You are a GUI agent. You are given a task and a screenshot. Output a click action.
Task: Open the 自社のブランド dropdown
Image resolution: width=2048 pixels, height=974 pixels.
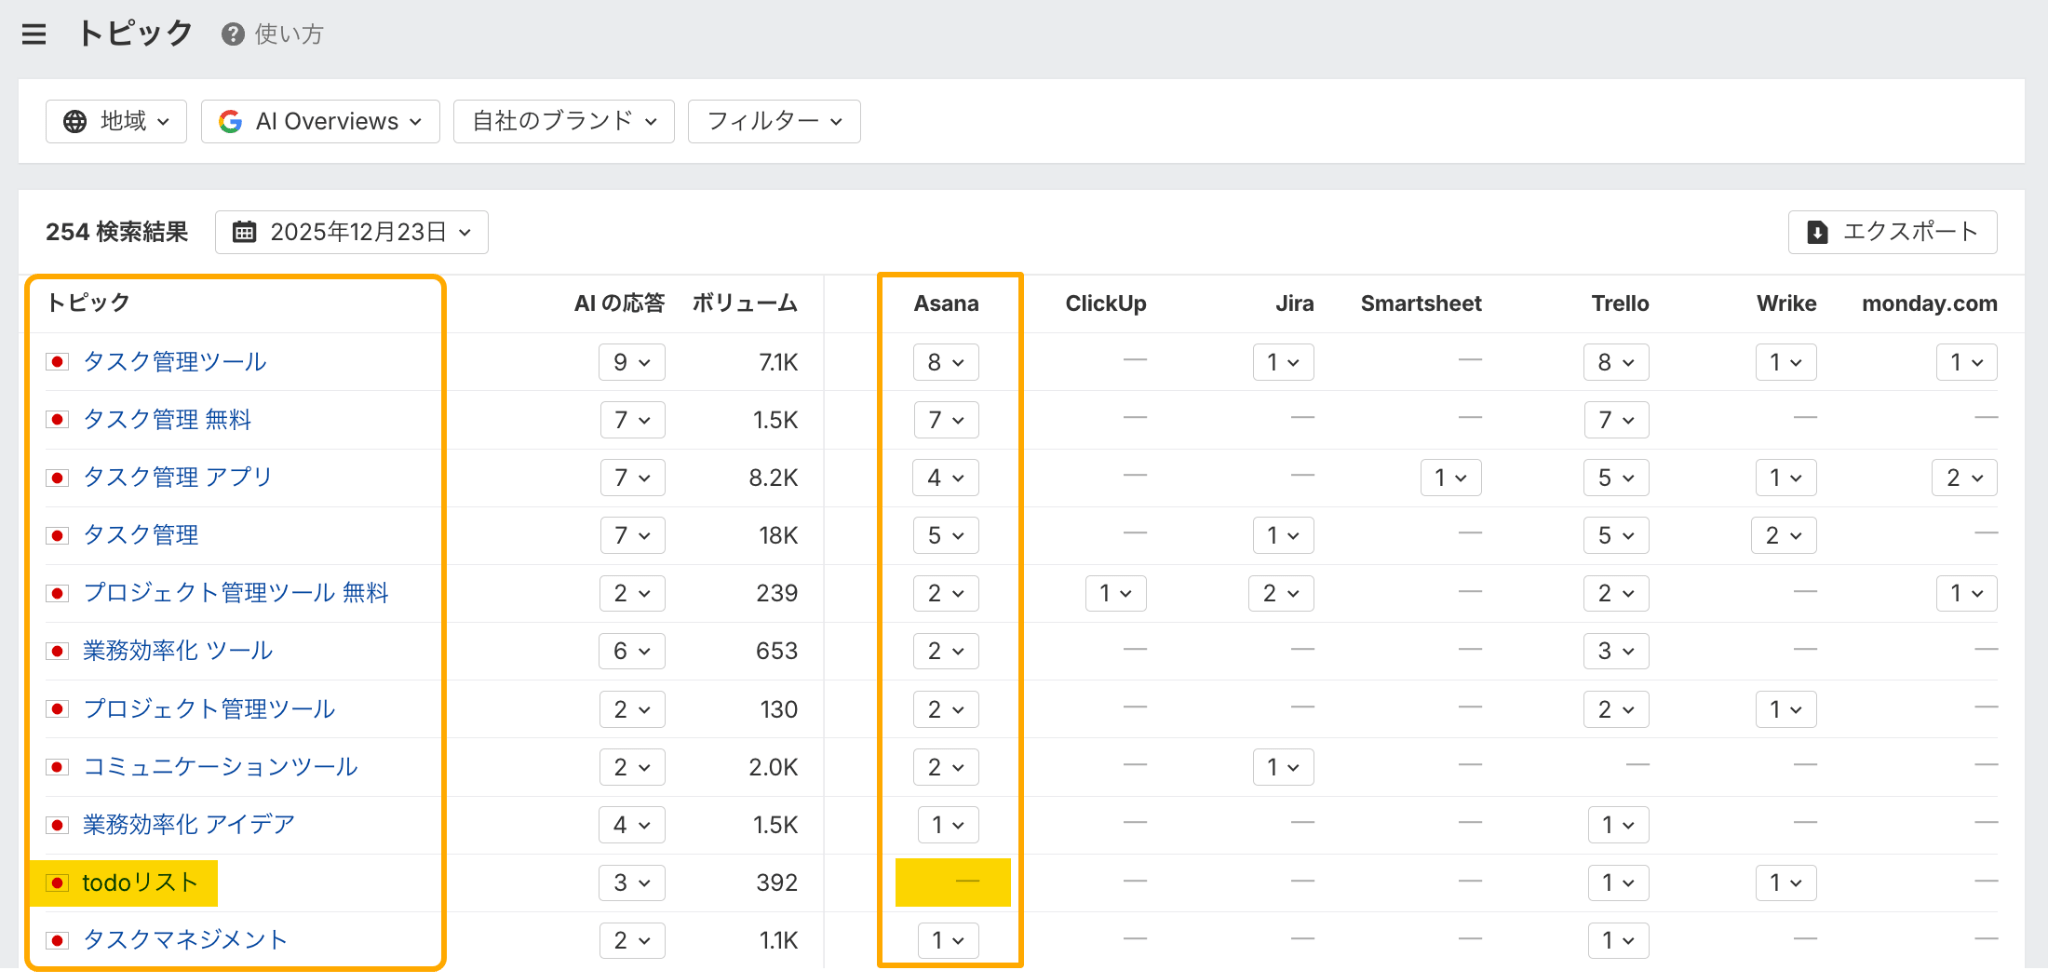563,122
